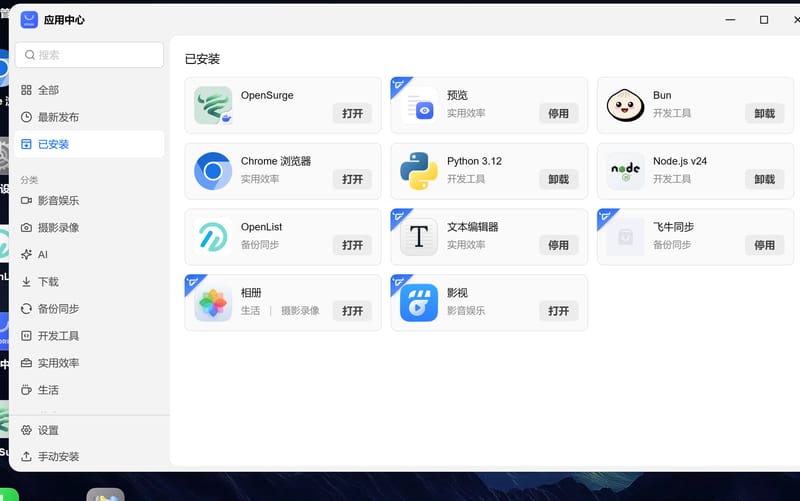Click the AI sparkle icon
The width and height of the screenshot is (800, 501).
pyautogui.click(x=27, y=255)
